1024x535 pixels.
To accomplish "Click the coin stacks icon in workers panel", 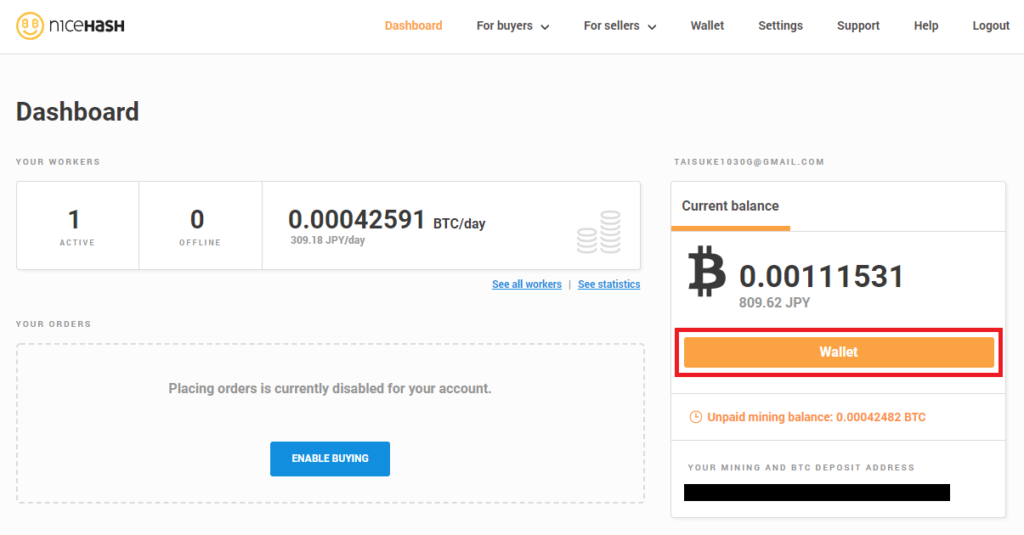I will tap(599, 232).
